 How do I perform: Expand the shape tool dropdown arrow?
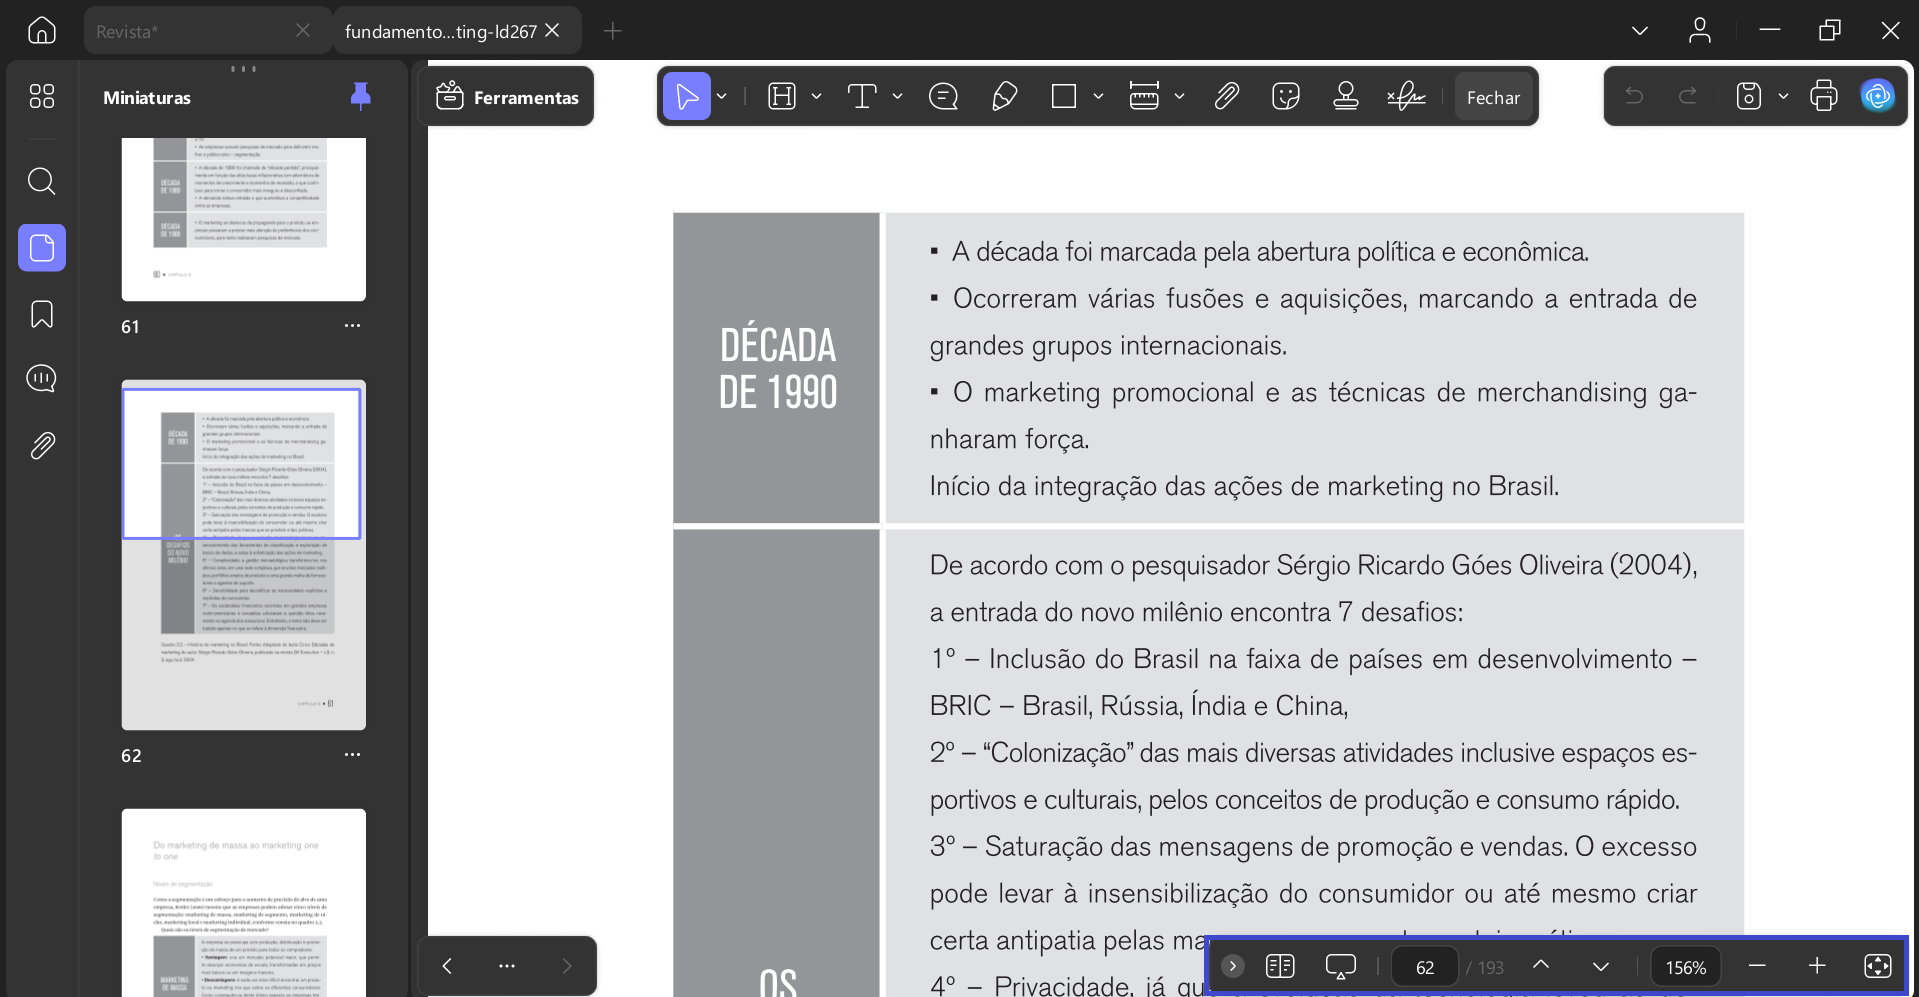(1098, 97)
